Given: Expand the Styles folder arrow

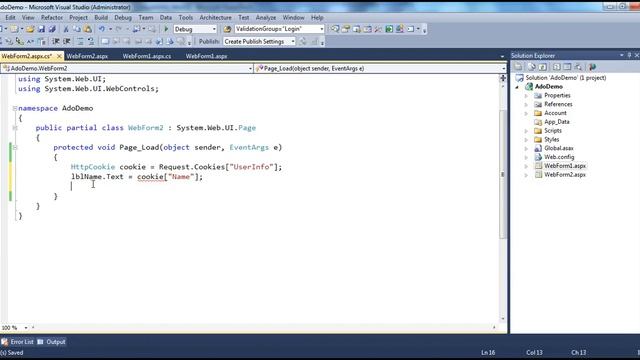Looking at the screenshot, I should [x=526, y=140].
